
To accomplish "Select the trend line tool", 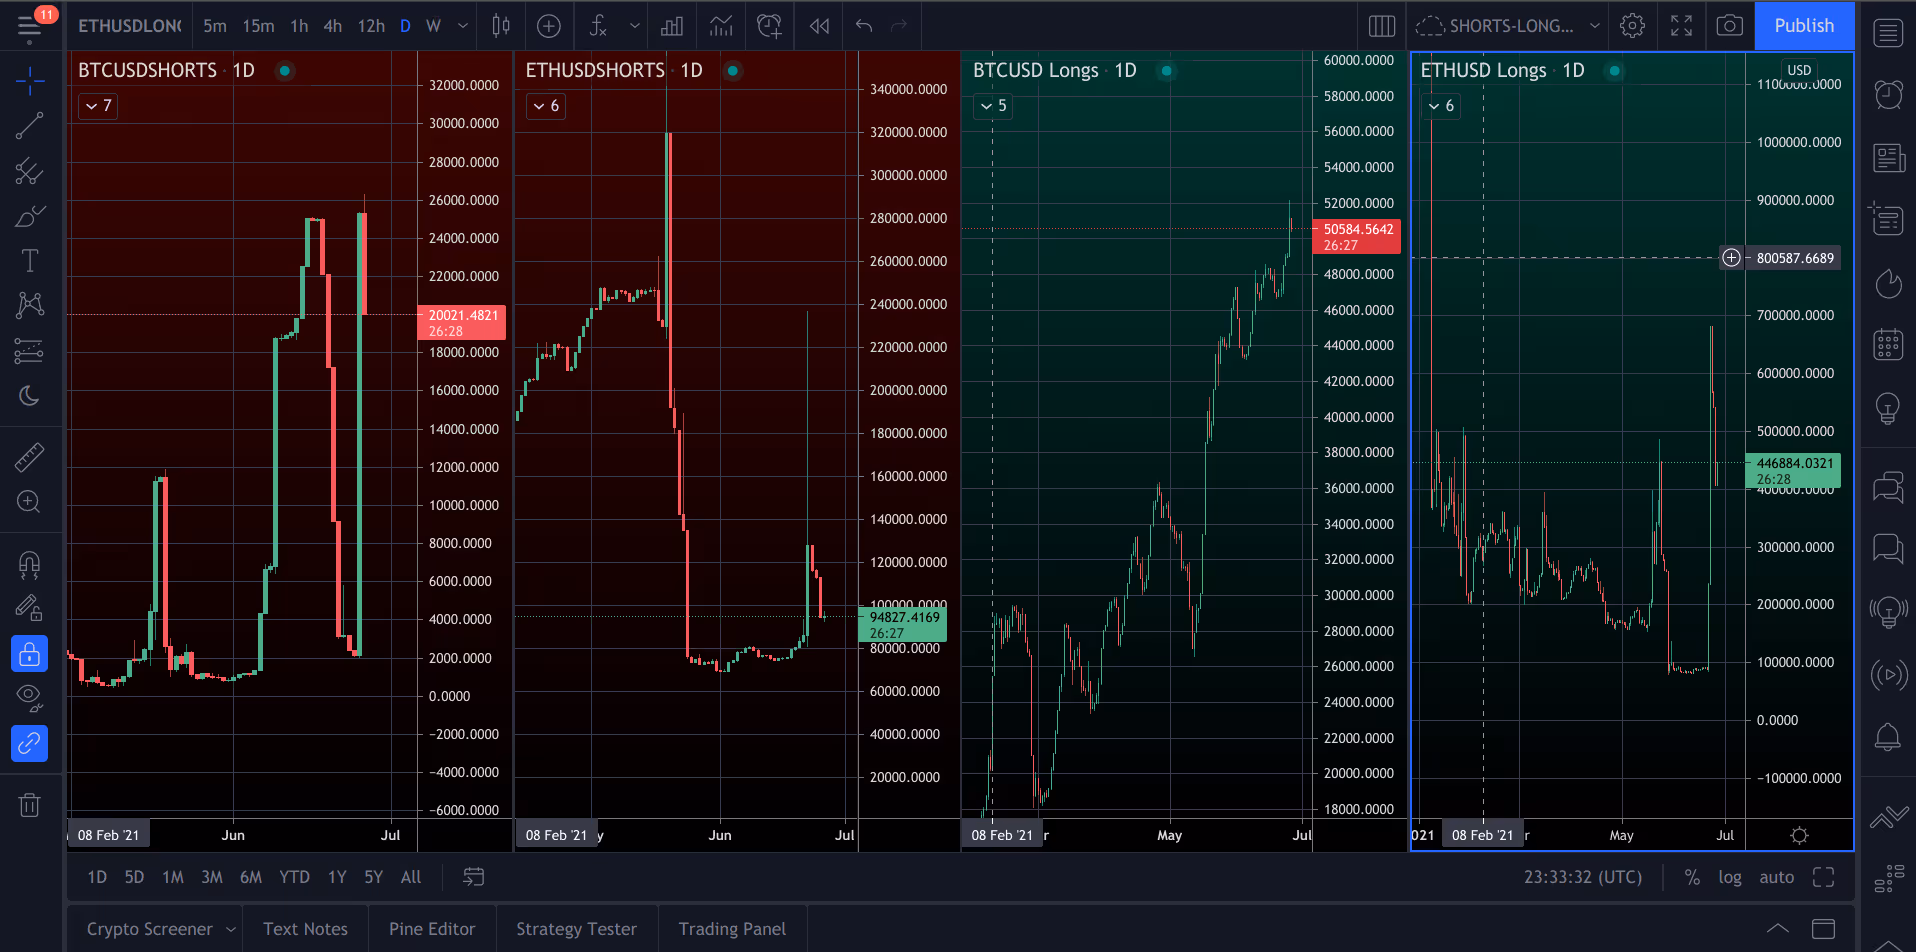I will 30,125.
